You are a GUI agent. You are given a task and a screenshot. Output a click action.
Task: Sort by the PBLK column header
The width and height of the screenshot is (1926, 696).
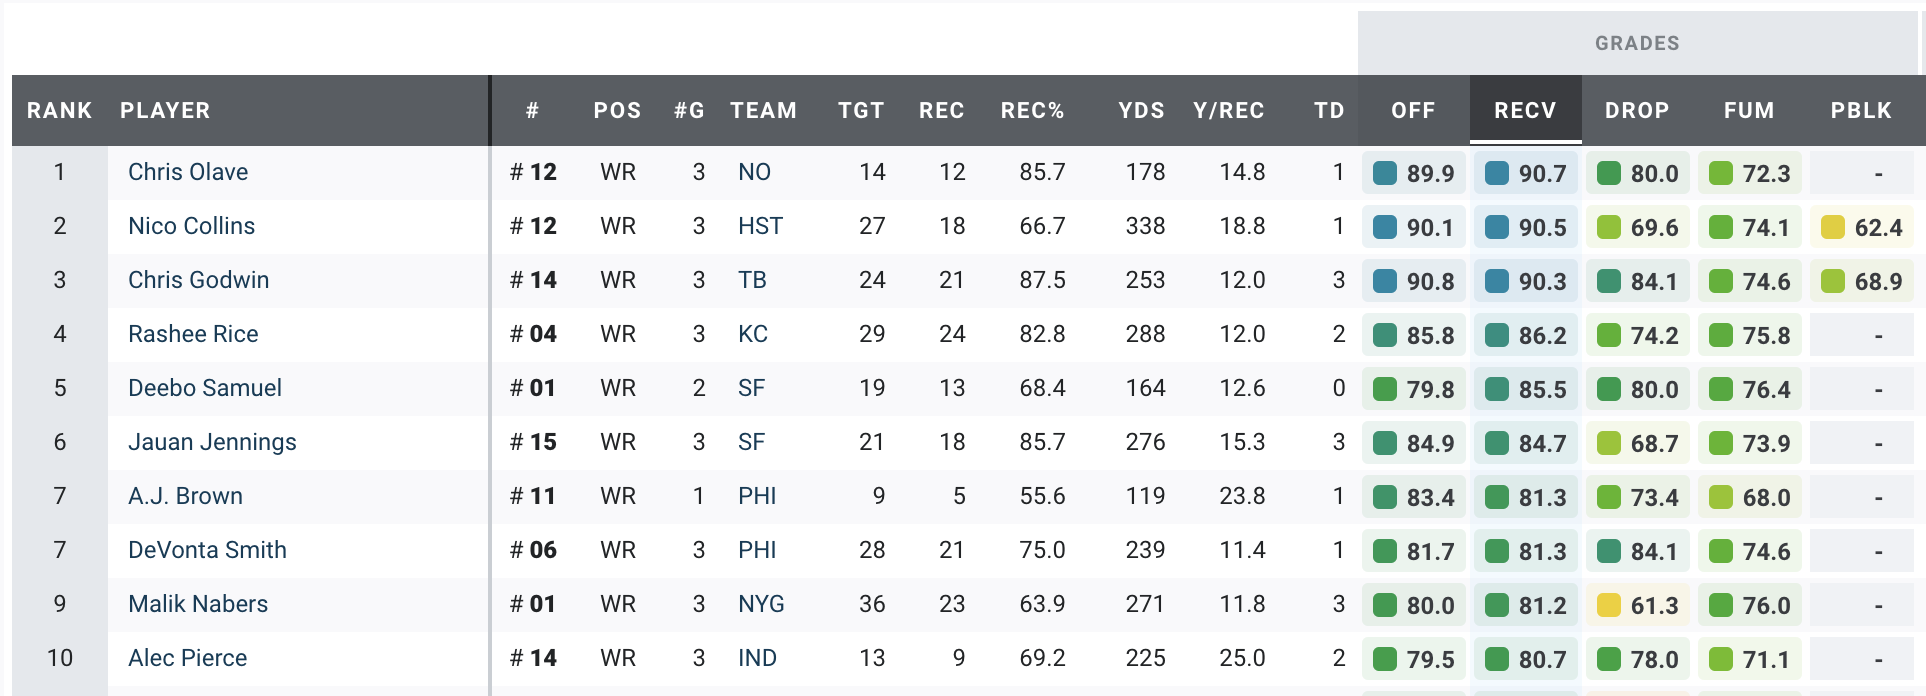(x=1861, y=110)
